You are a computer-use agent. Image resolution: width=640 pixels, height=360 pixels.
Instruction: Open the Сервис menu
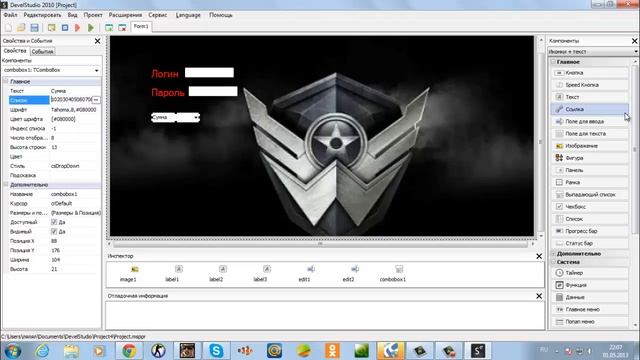coord(158,15)
